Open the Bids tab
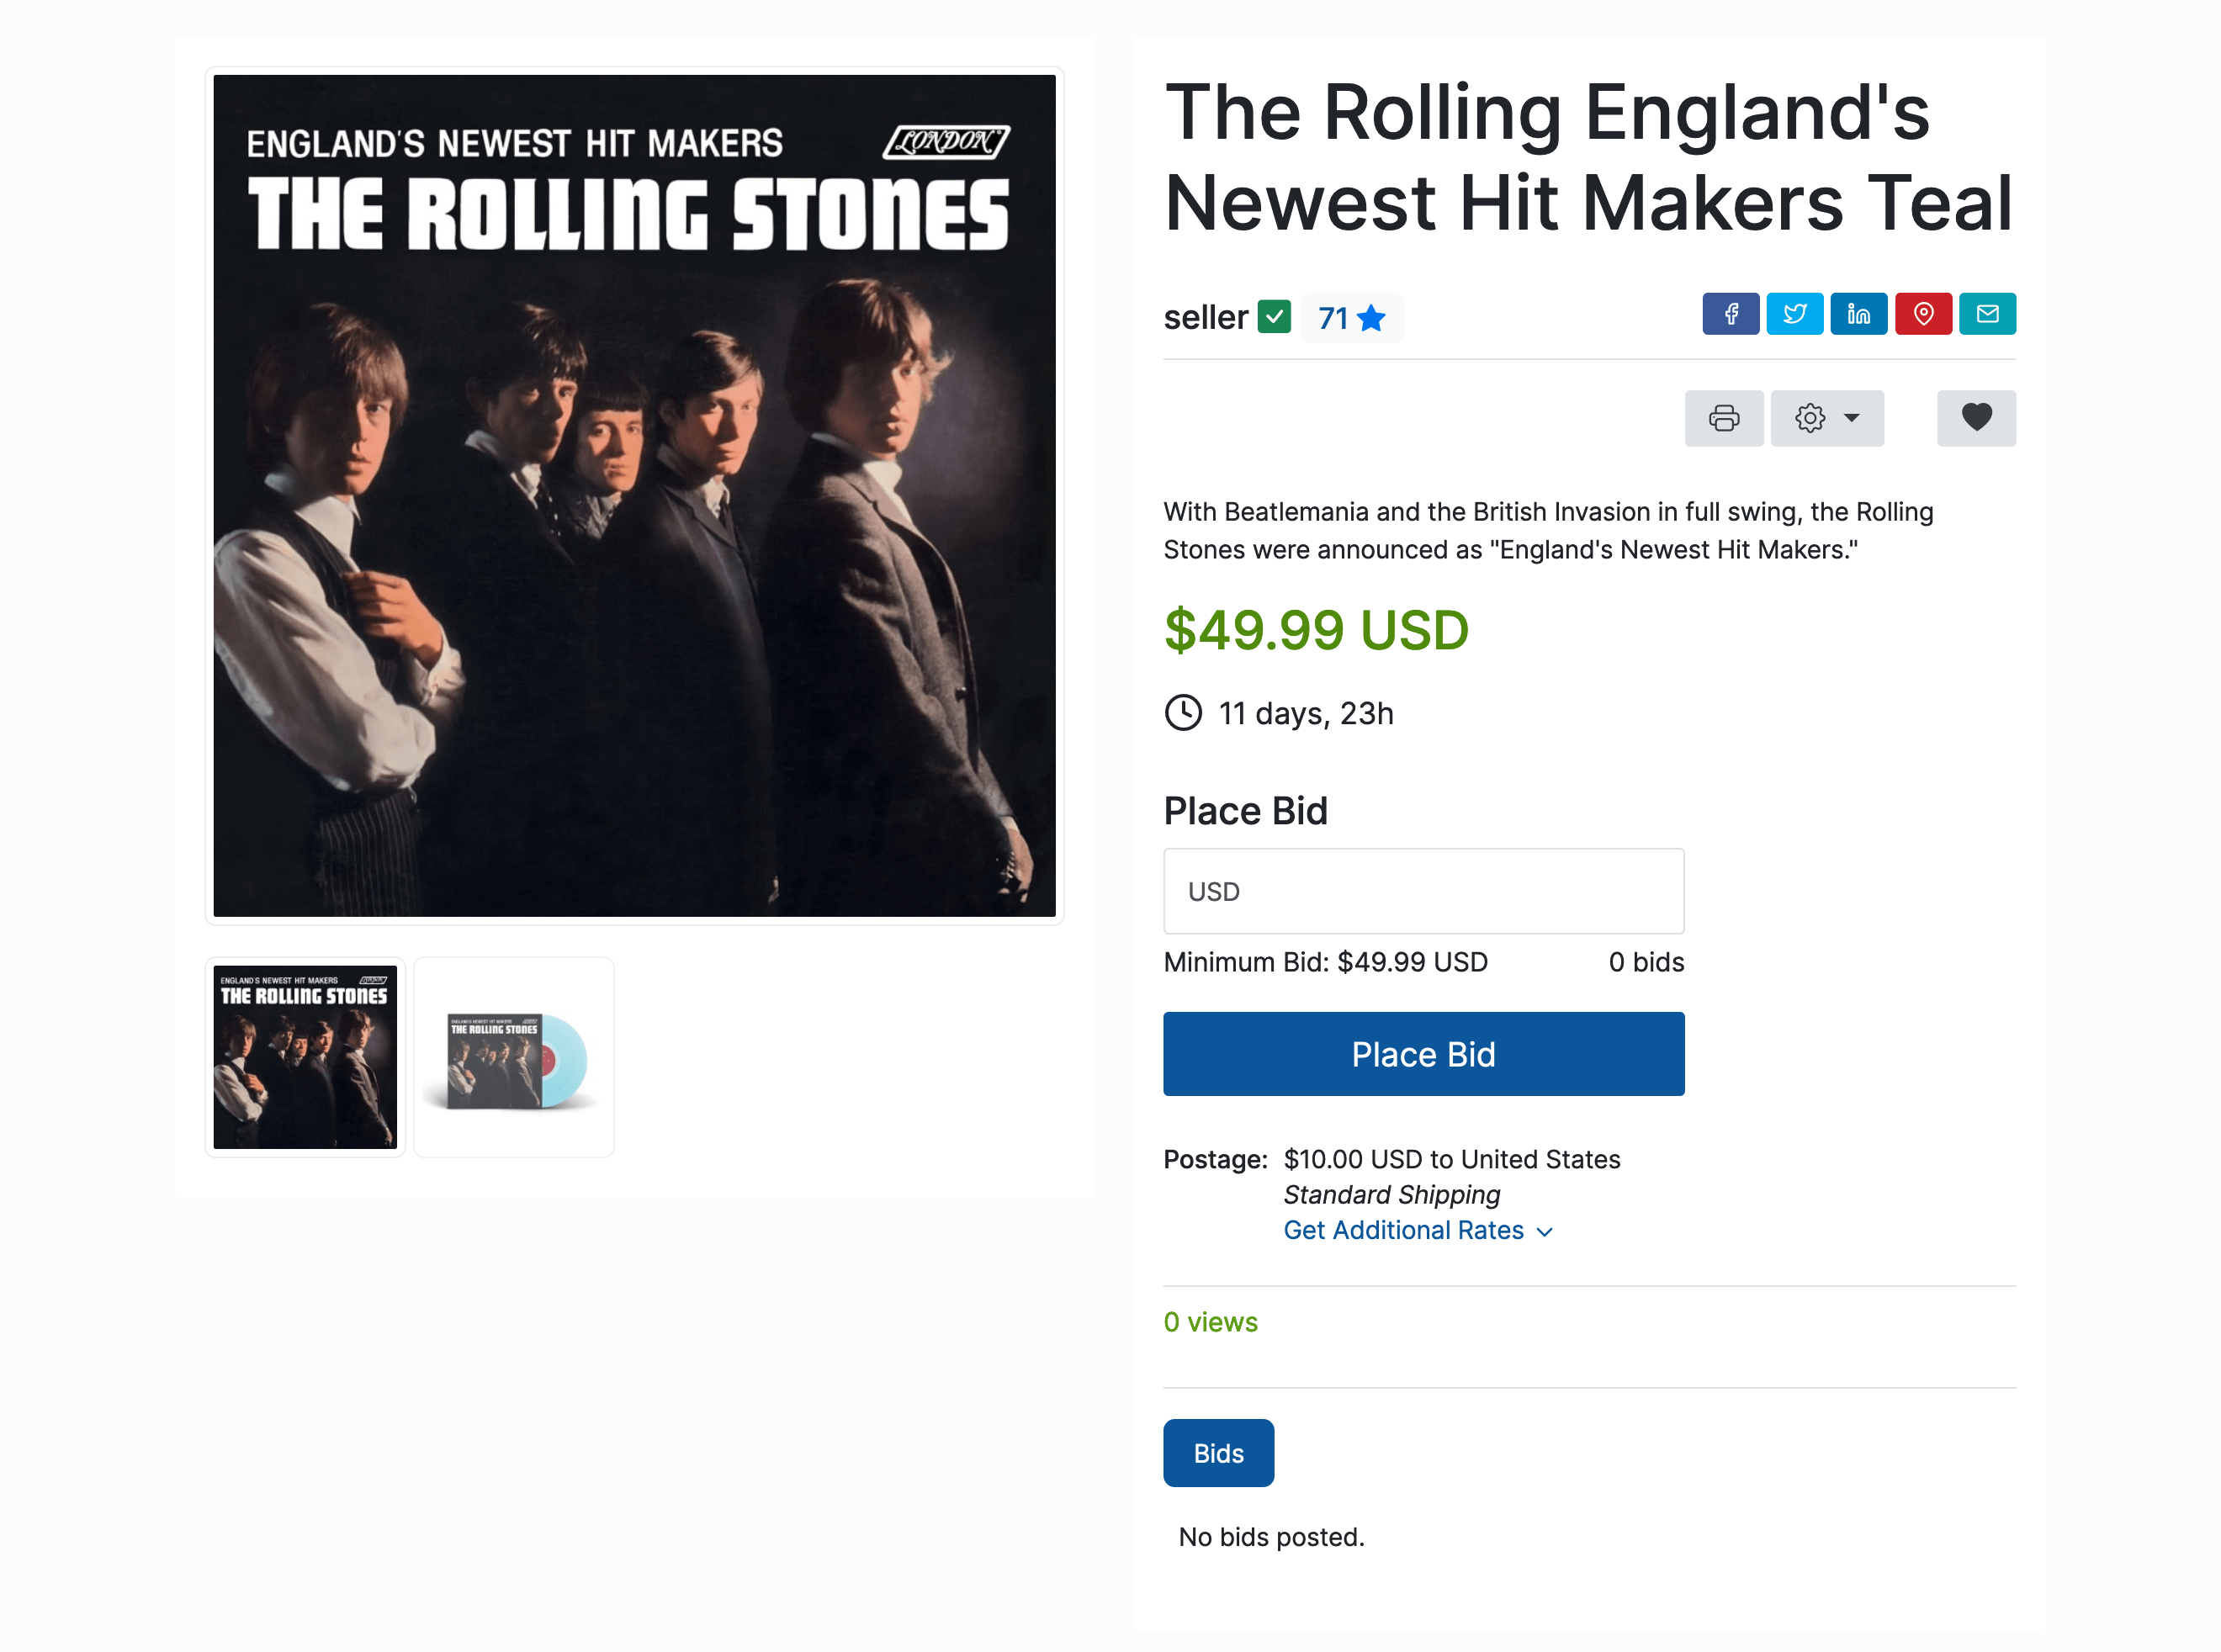The width and height of the screenshot is (2221, 1652). click(1218, 1453)
